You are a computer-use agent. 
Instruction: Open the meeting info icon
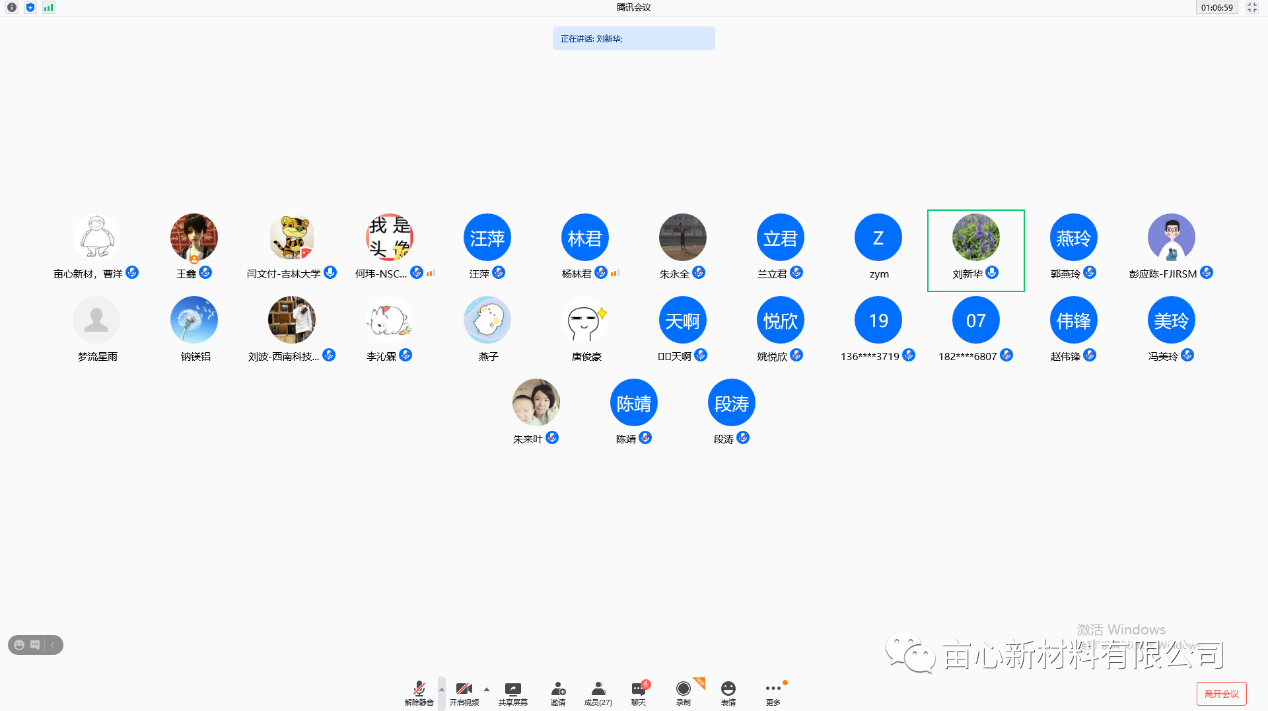click(12, 7)
